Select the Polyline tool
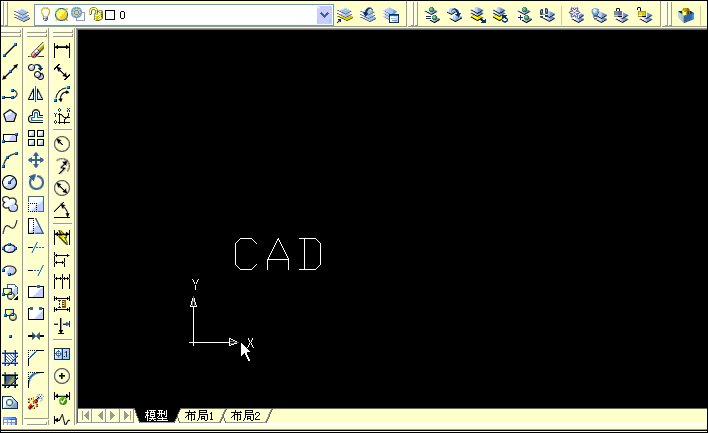The width and height of the screenshot is (708, 433). click(10, 94)
